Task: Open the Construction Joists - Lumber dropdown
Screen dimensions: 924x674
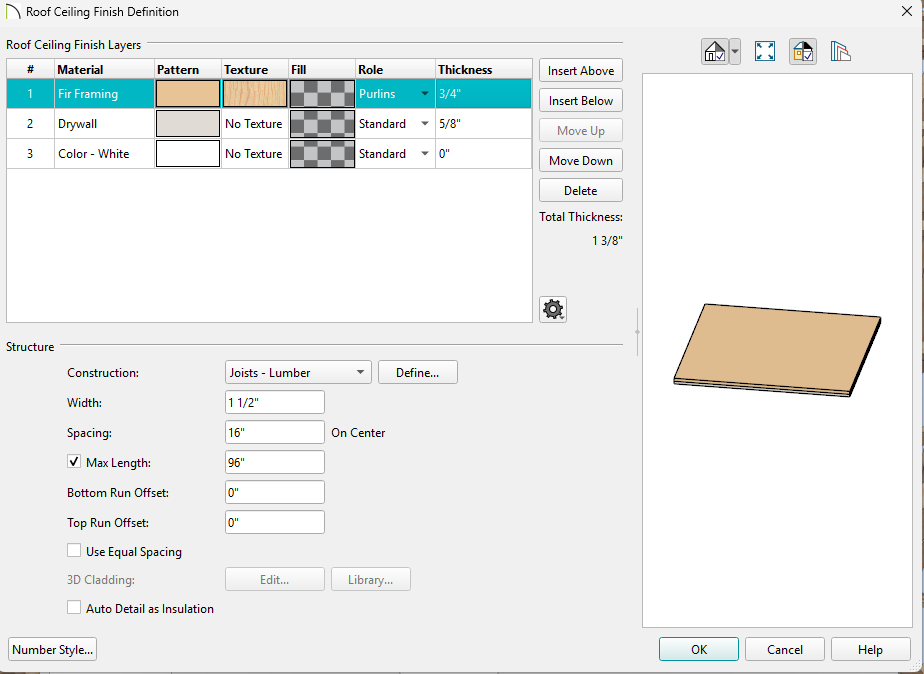Action: point(298,372)
